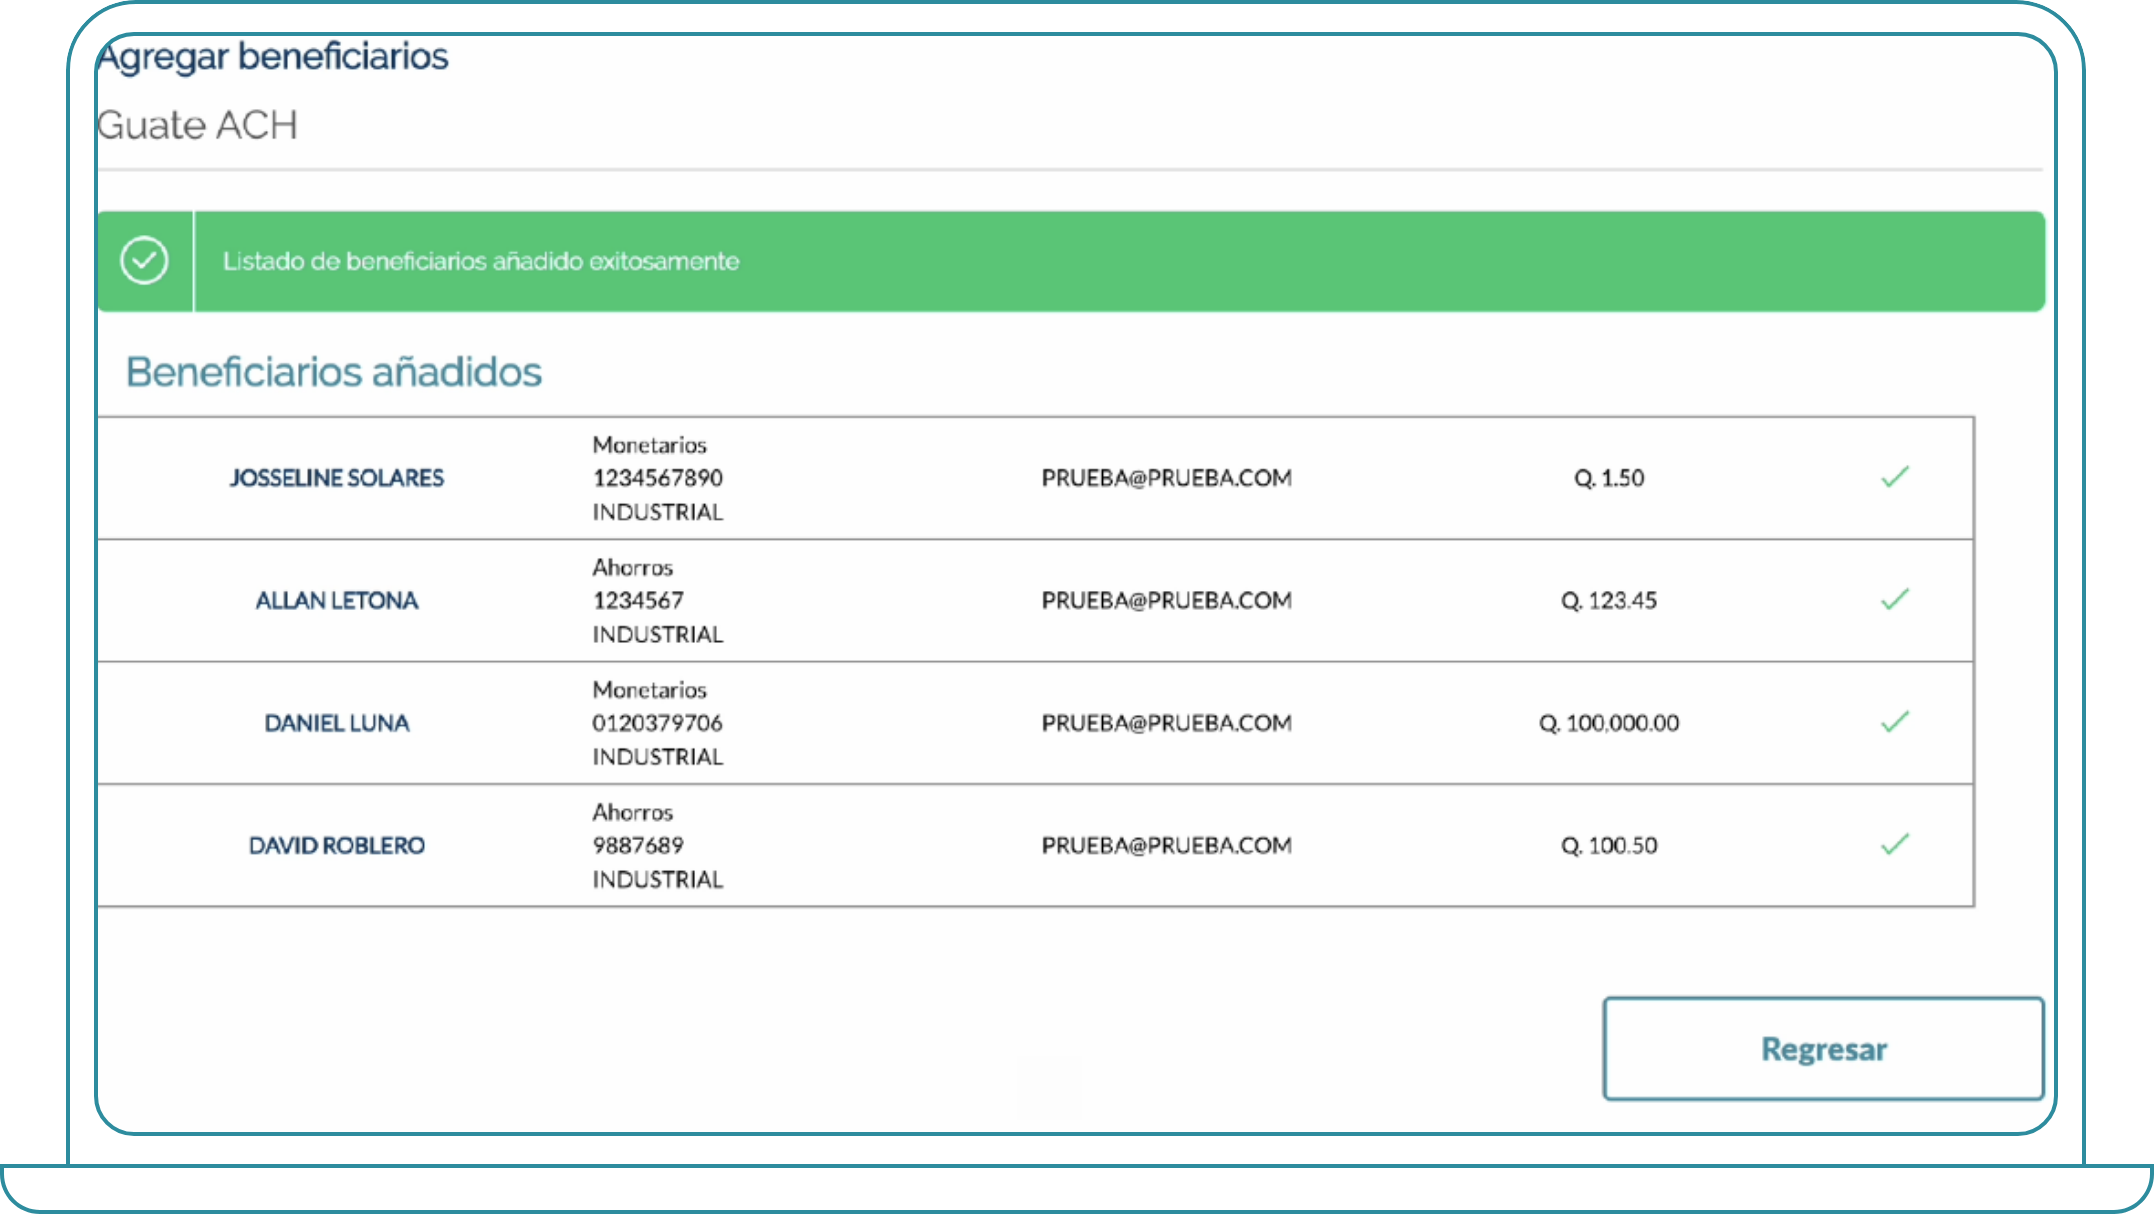
Task: Click Ahorros label in ALLAN LETONA row
Action: tap(632, 568)
